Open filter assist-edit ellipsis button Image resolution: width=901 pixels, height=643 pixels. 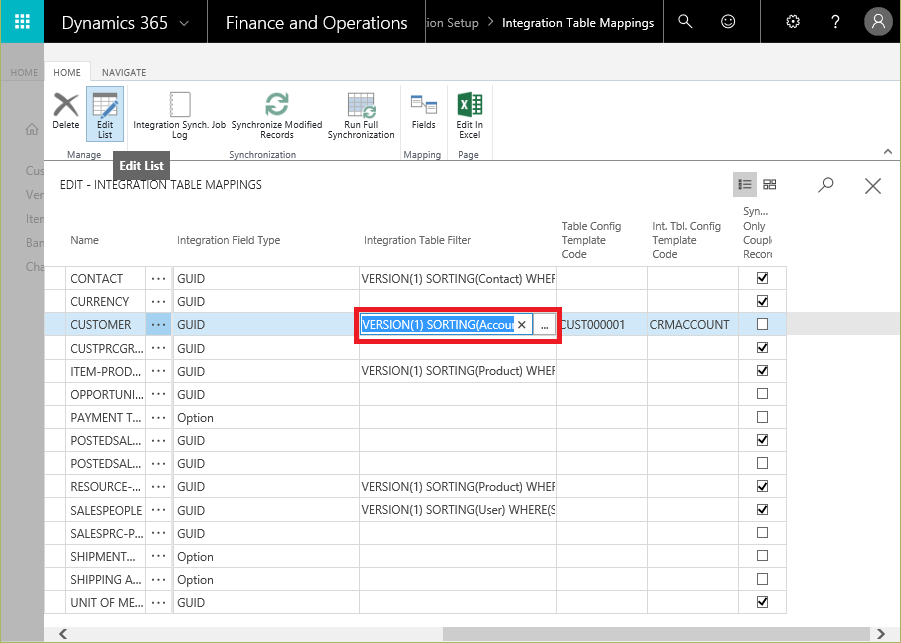(545, 325)
